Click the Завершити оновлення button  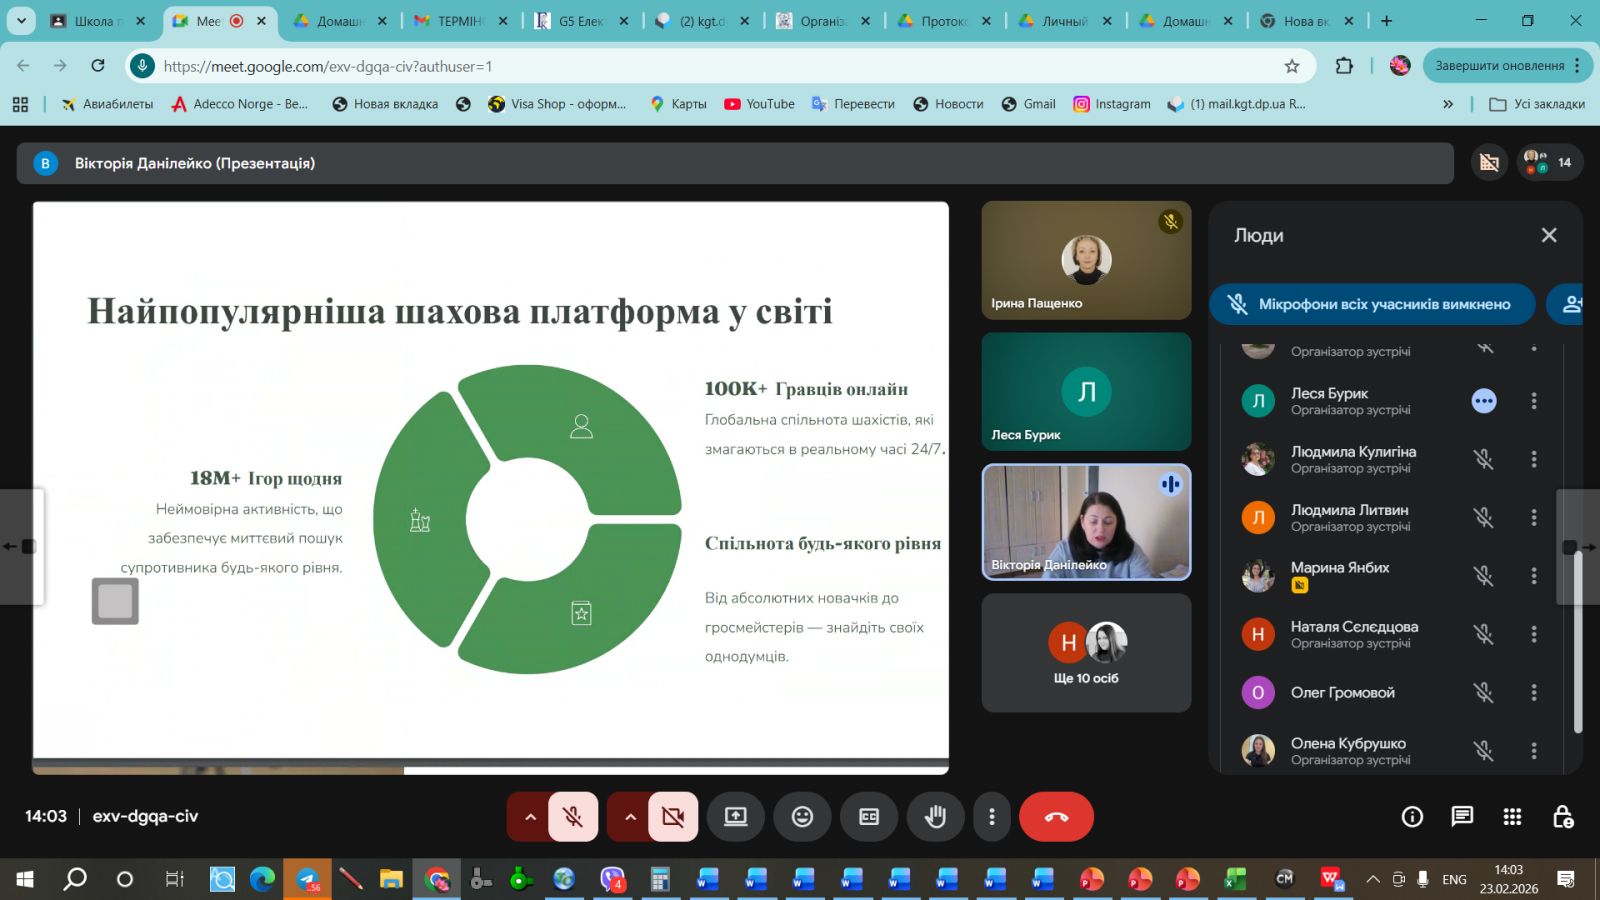click(1499, 66)
